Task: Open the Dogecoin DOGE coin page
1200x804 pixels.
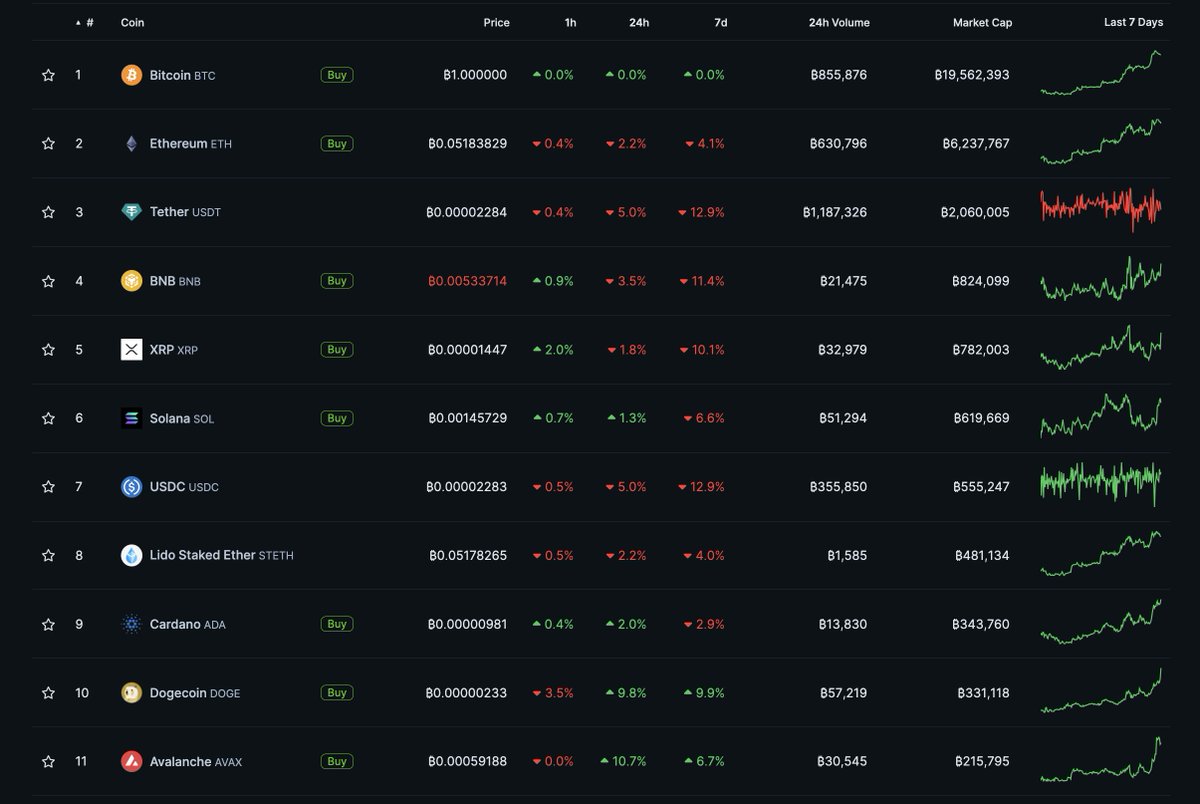Action: pos(194,693)
